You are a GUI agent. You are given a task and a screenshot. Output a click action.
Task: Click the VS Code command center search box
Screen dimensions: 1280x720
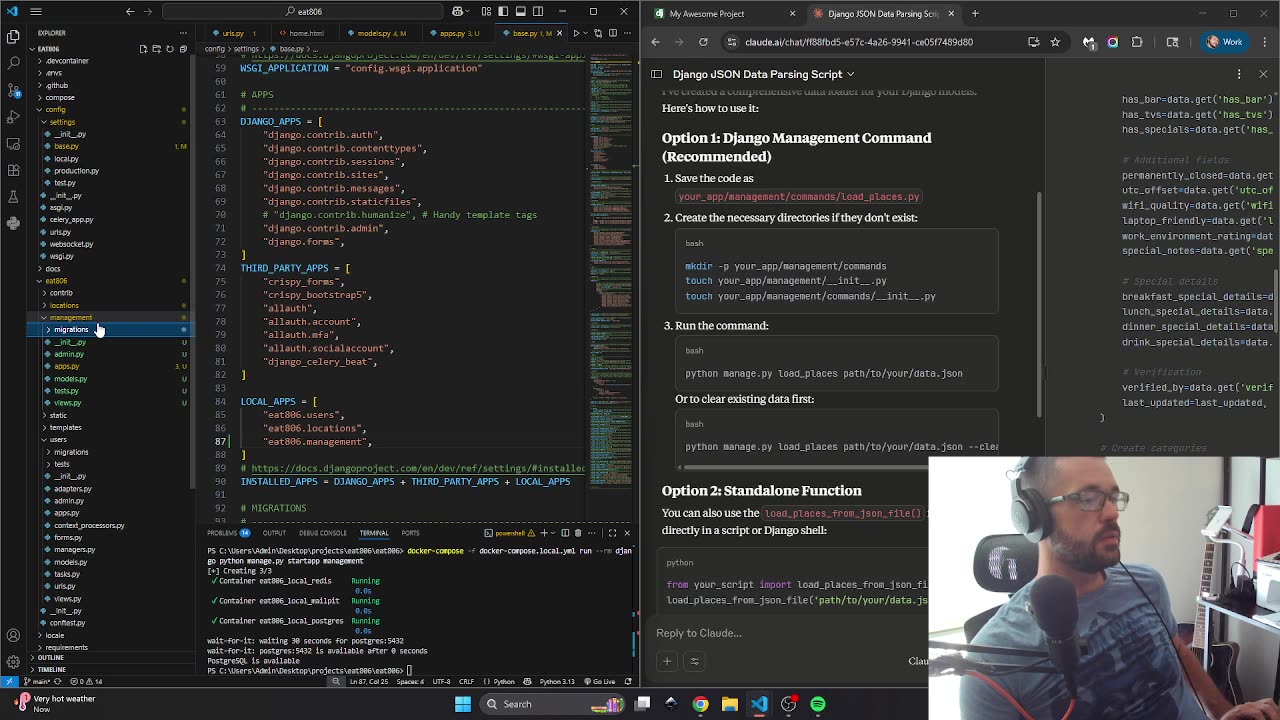click(x=303, y=11)
